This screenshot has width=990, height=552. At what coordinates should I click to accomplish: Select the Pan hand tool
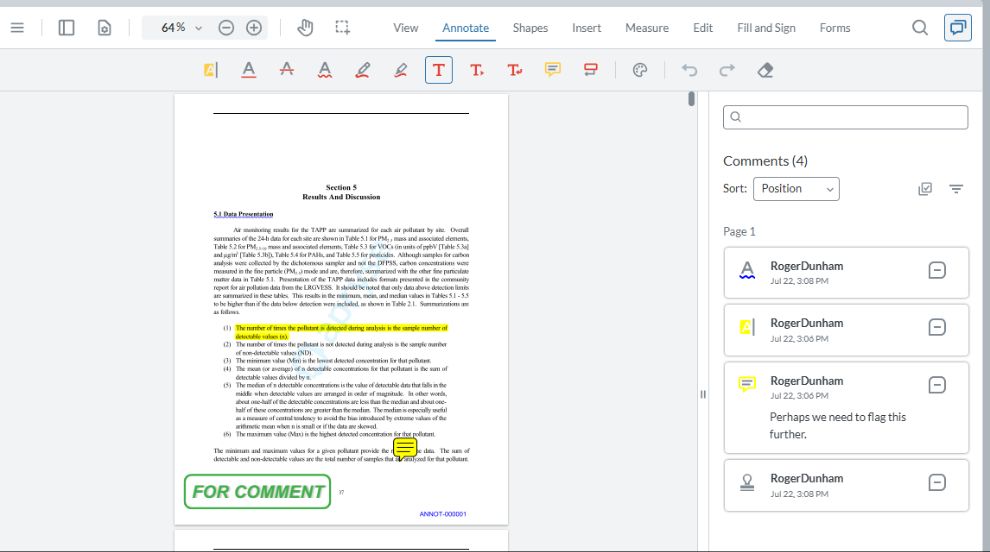pyautogui.click(x=305, y=28)
